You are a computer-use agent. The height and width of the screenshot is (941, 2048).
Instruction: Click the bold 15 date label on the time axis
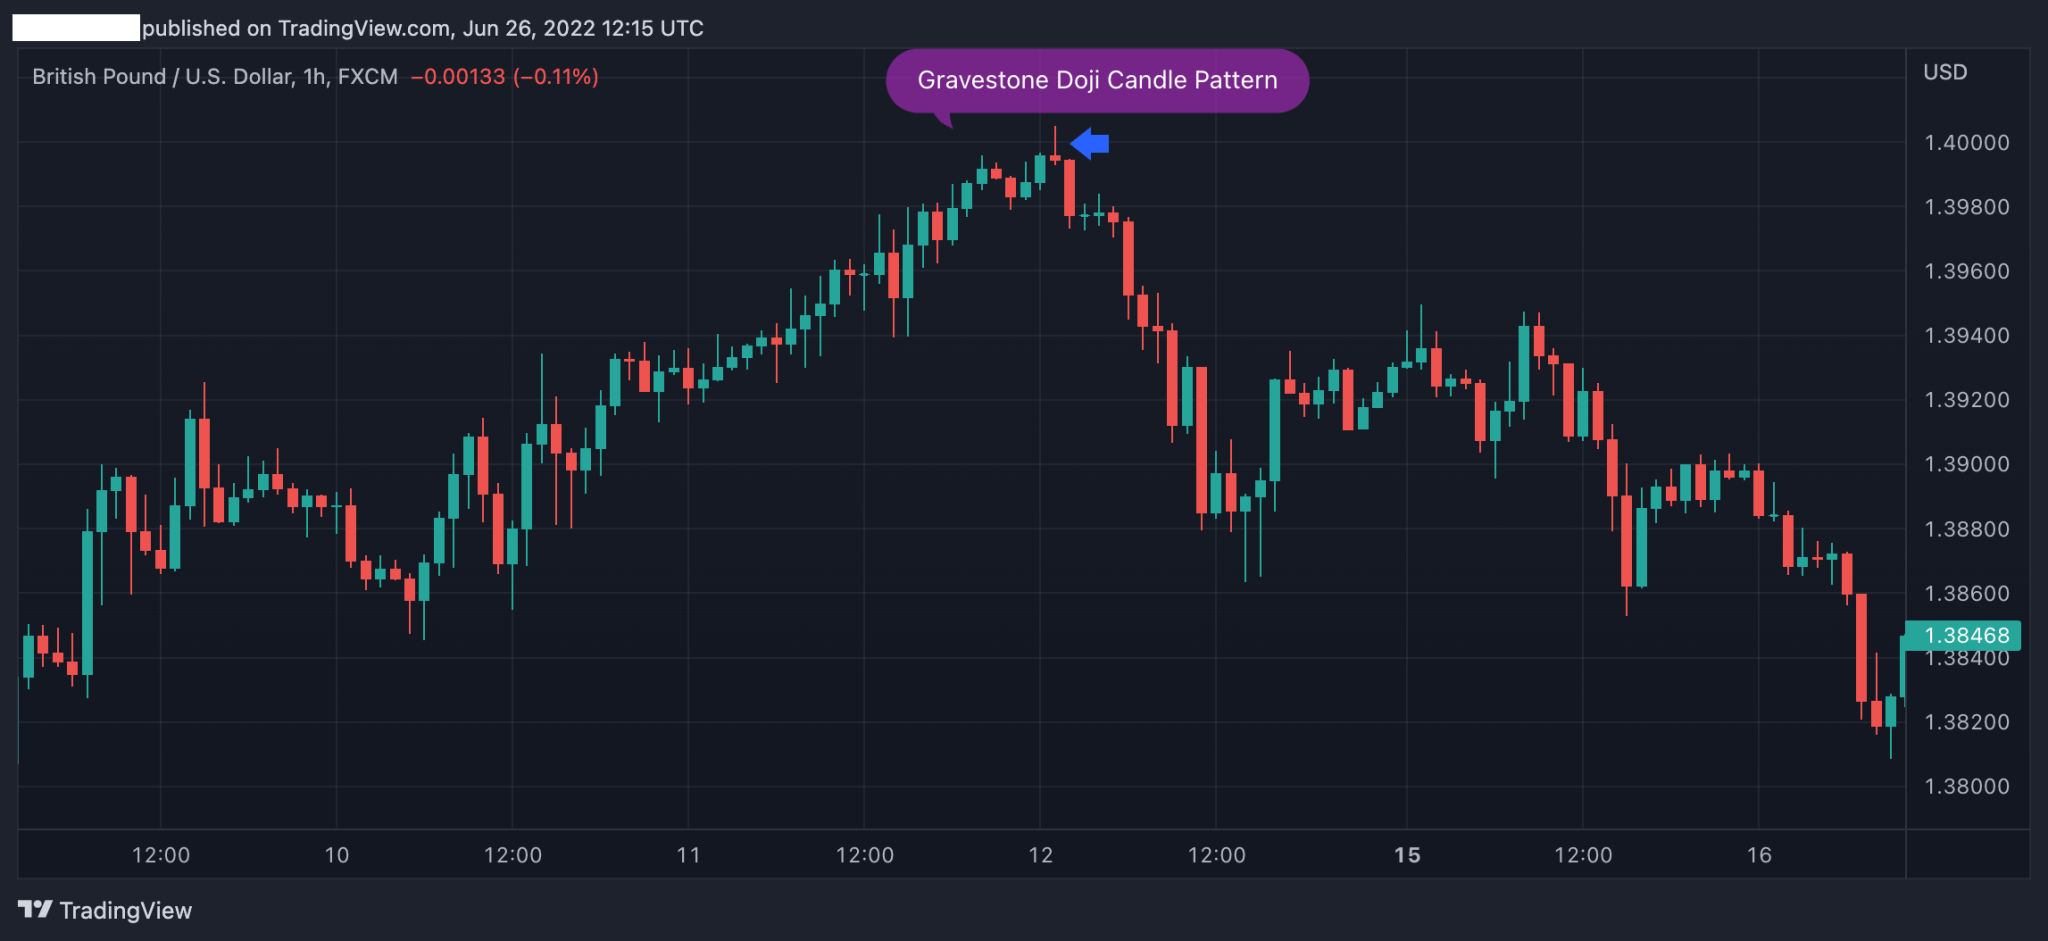tap(1406, 855)
